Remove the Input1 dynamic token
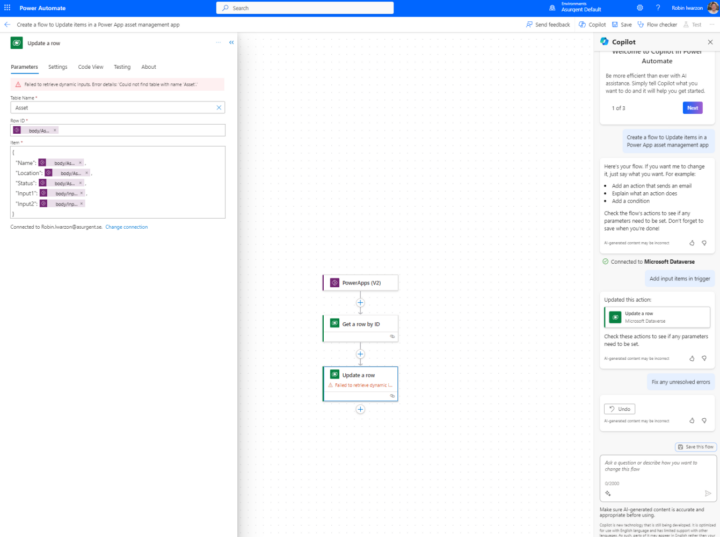Viewport: 720px width, 537px height. click(82, 193)
